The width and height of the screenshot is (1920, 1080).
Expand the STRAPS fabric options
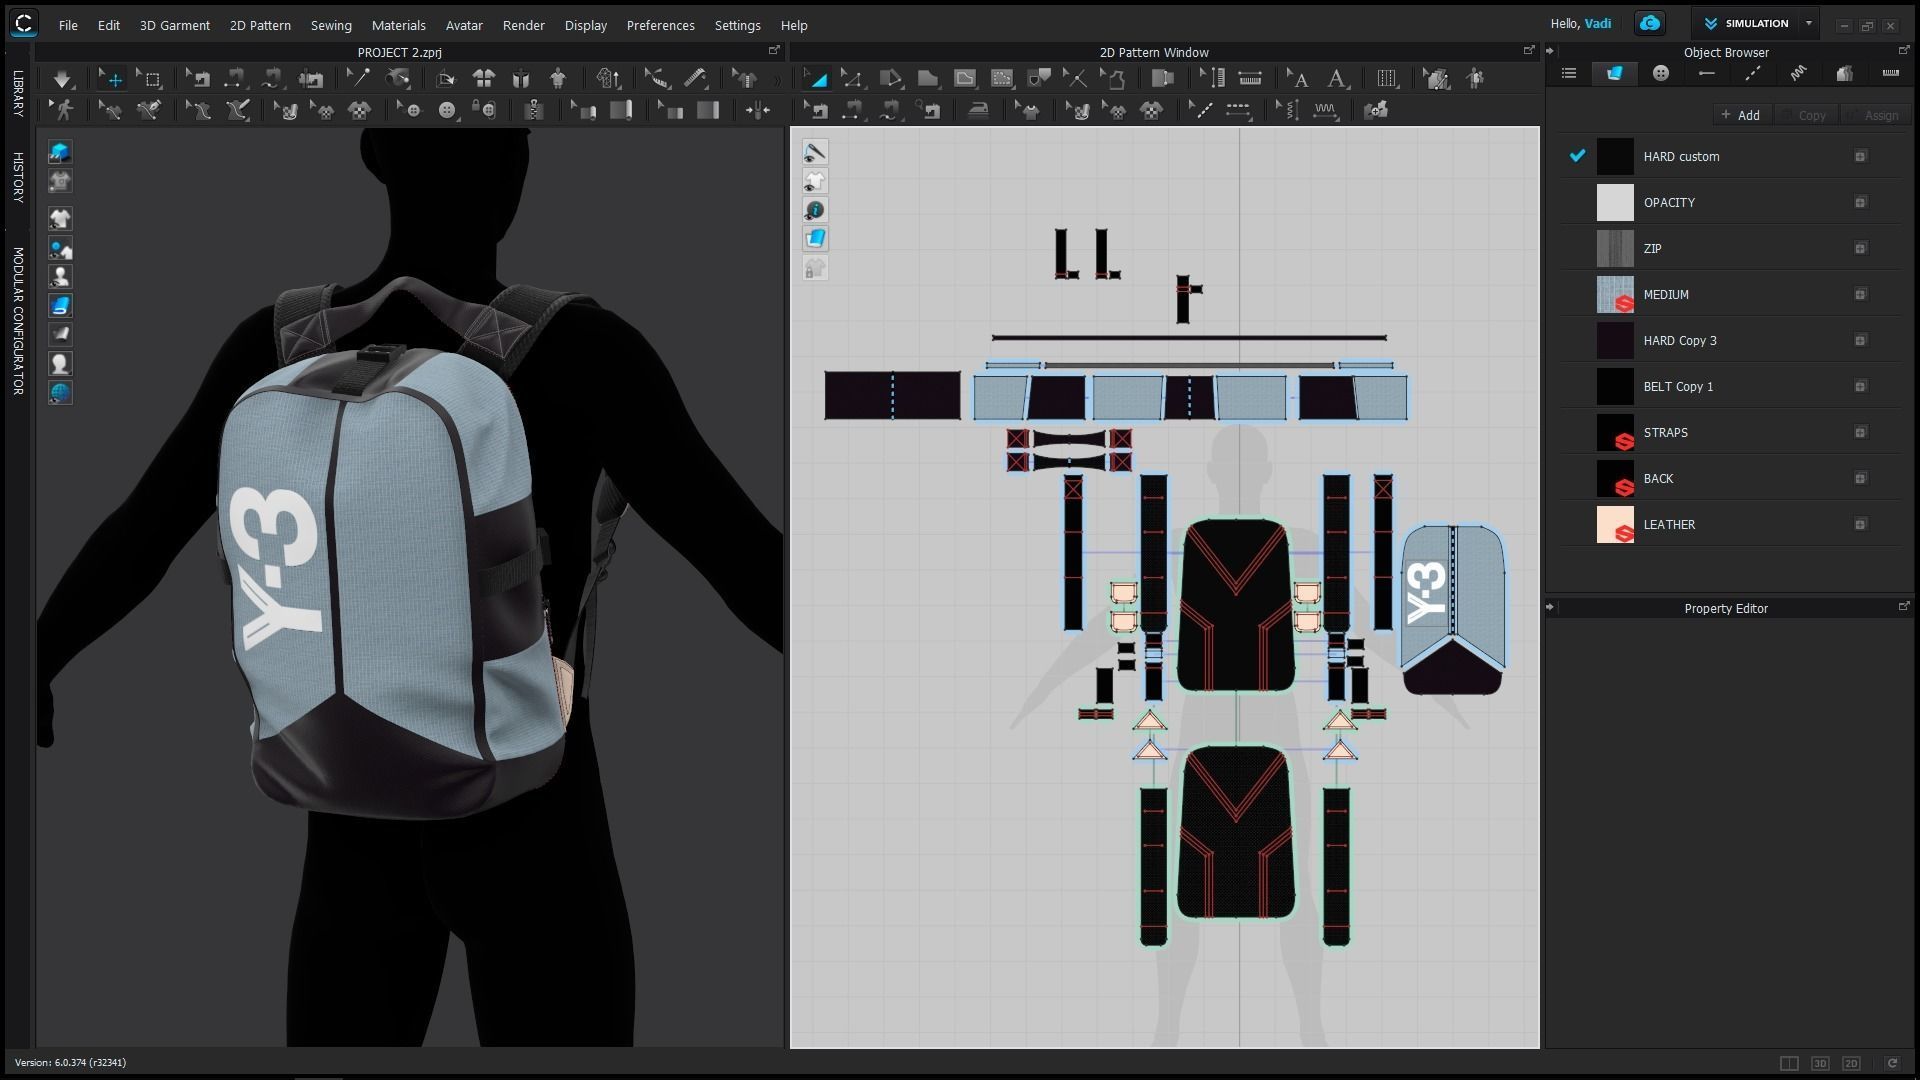click(1860, 432)
